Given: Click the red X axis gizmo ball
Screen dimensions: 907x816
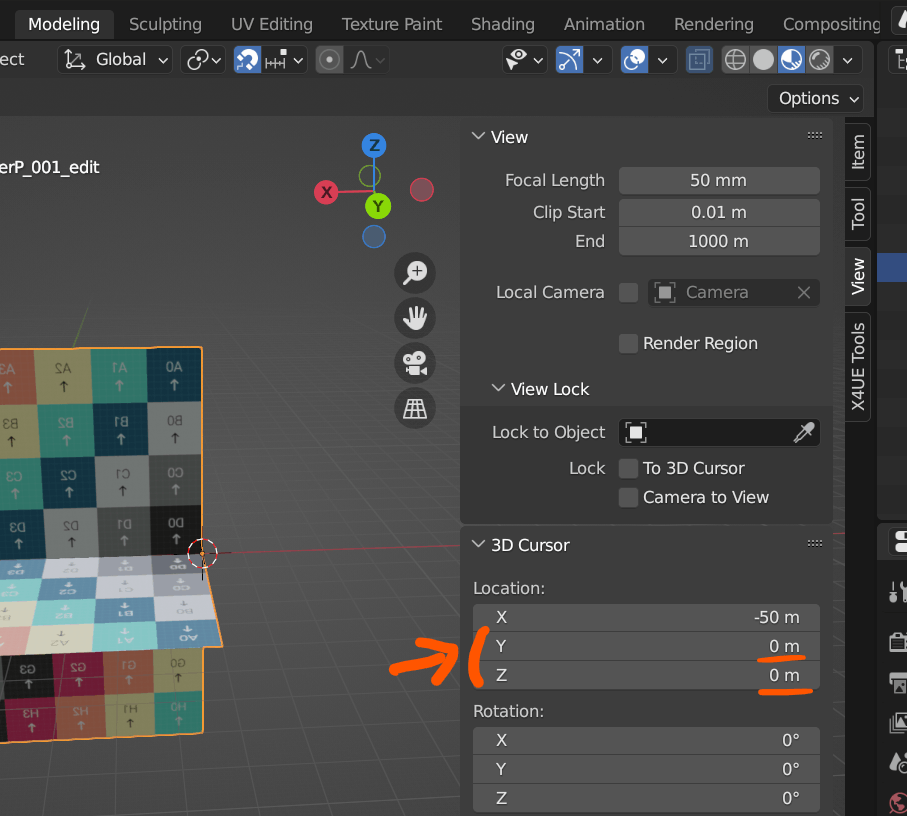Looking at the screenshot, I should click(x=326, y=191).
